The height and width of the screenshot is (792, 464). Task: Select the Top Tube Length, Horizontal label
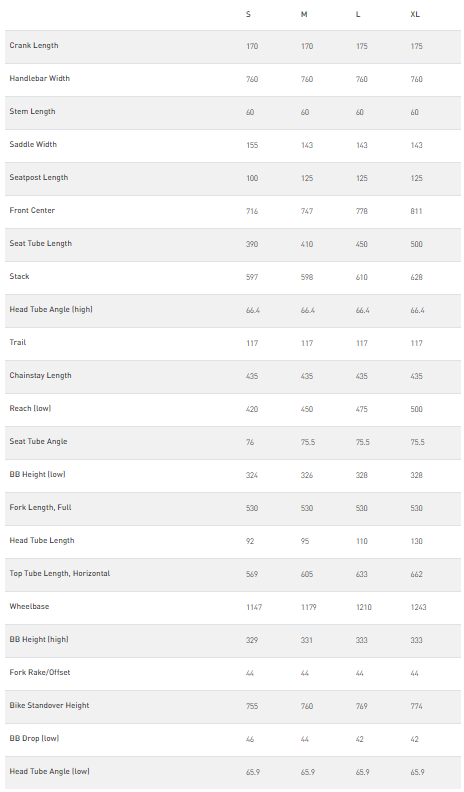point(60,573)
